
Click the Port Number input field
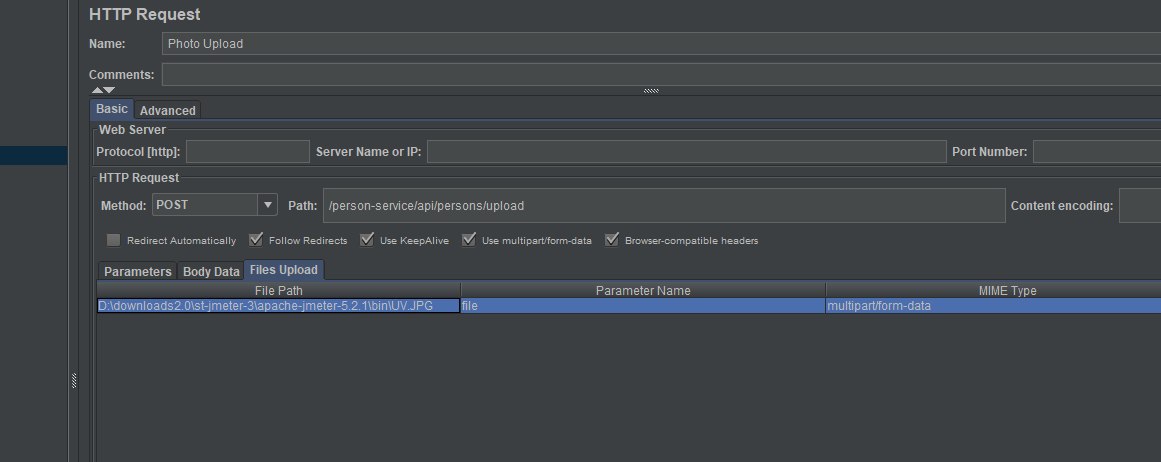pyautogui.click(x=1097, y=152)
